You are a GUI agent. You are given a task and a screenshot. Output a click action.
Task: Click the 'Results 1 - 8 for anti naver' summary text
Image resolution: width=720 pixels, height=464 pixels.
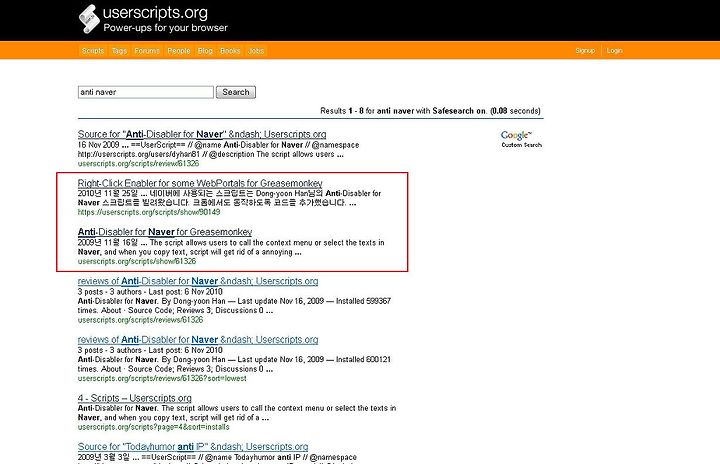[430, 111]
